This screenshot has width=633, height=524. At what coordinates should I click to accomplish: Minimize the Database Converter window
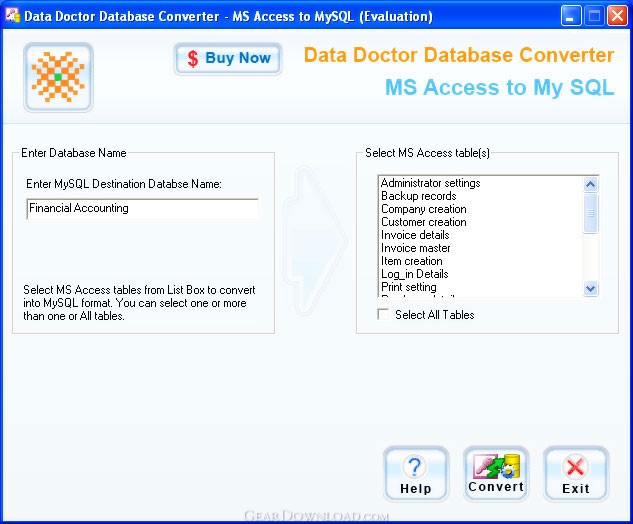tap(571, 16)
